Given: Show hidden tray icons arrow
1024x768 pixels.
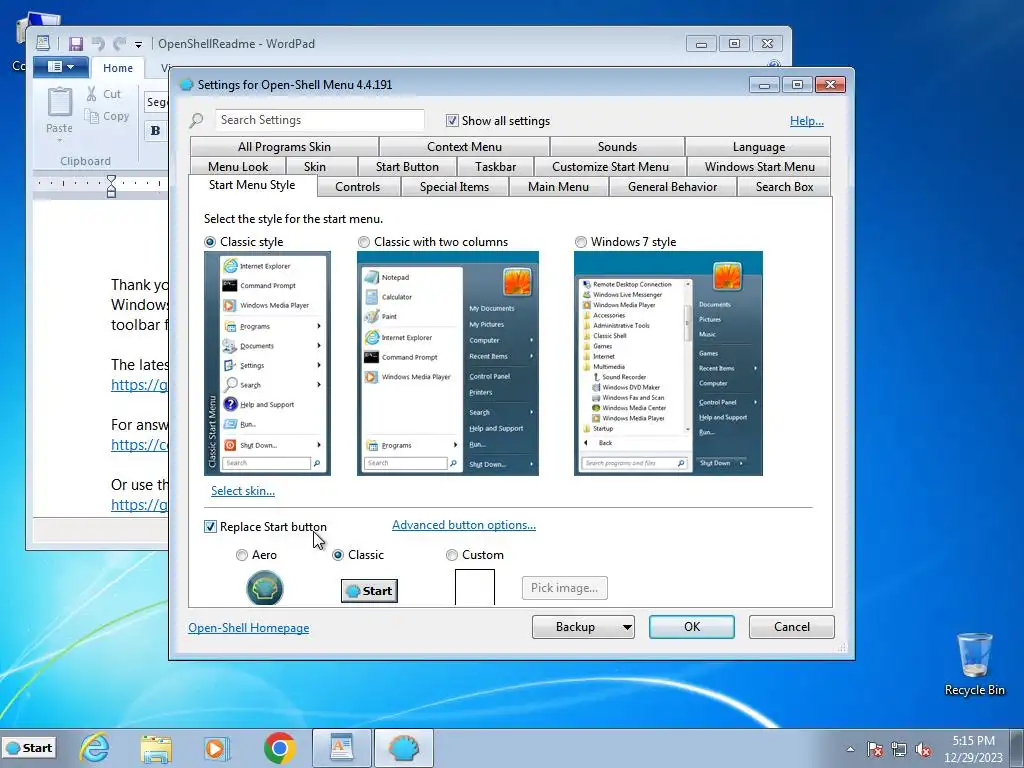Looking at the screenshot, I should pyautogui.click(x=850, y=749).
